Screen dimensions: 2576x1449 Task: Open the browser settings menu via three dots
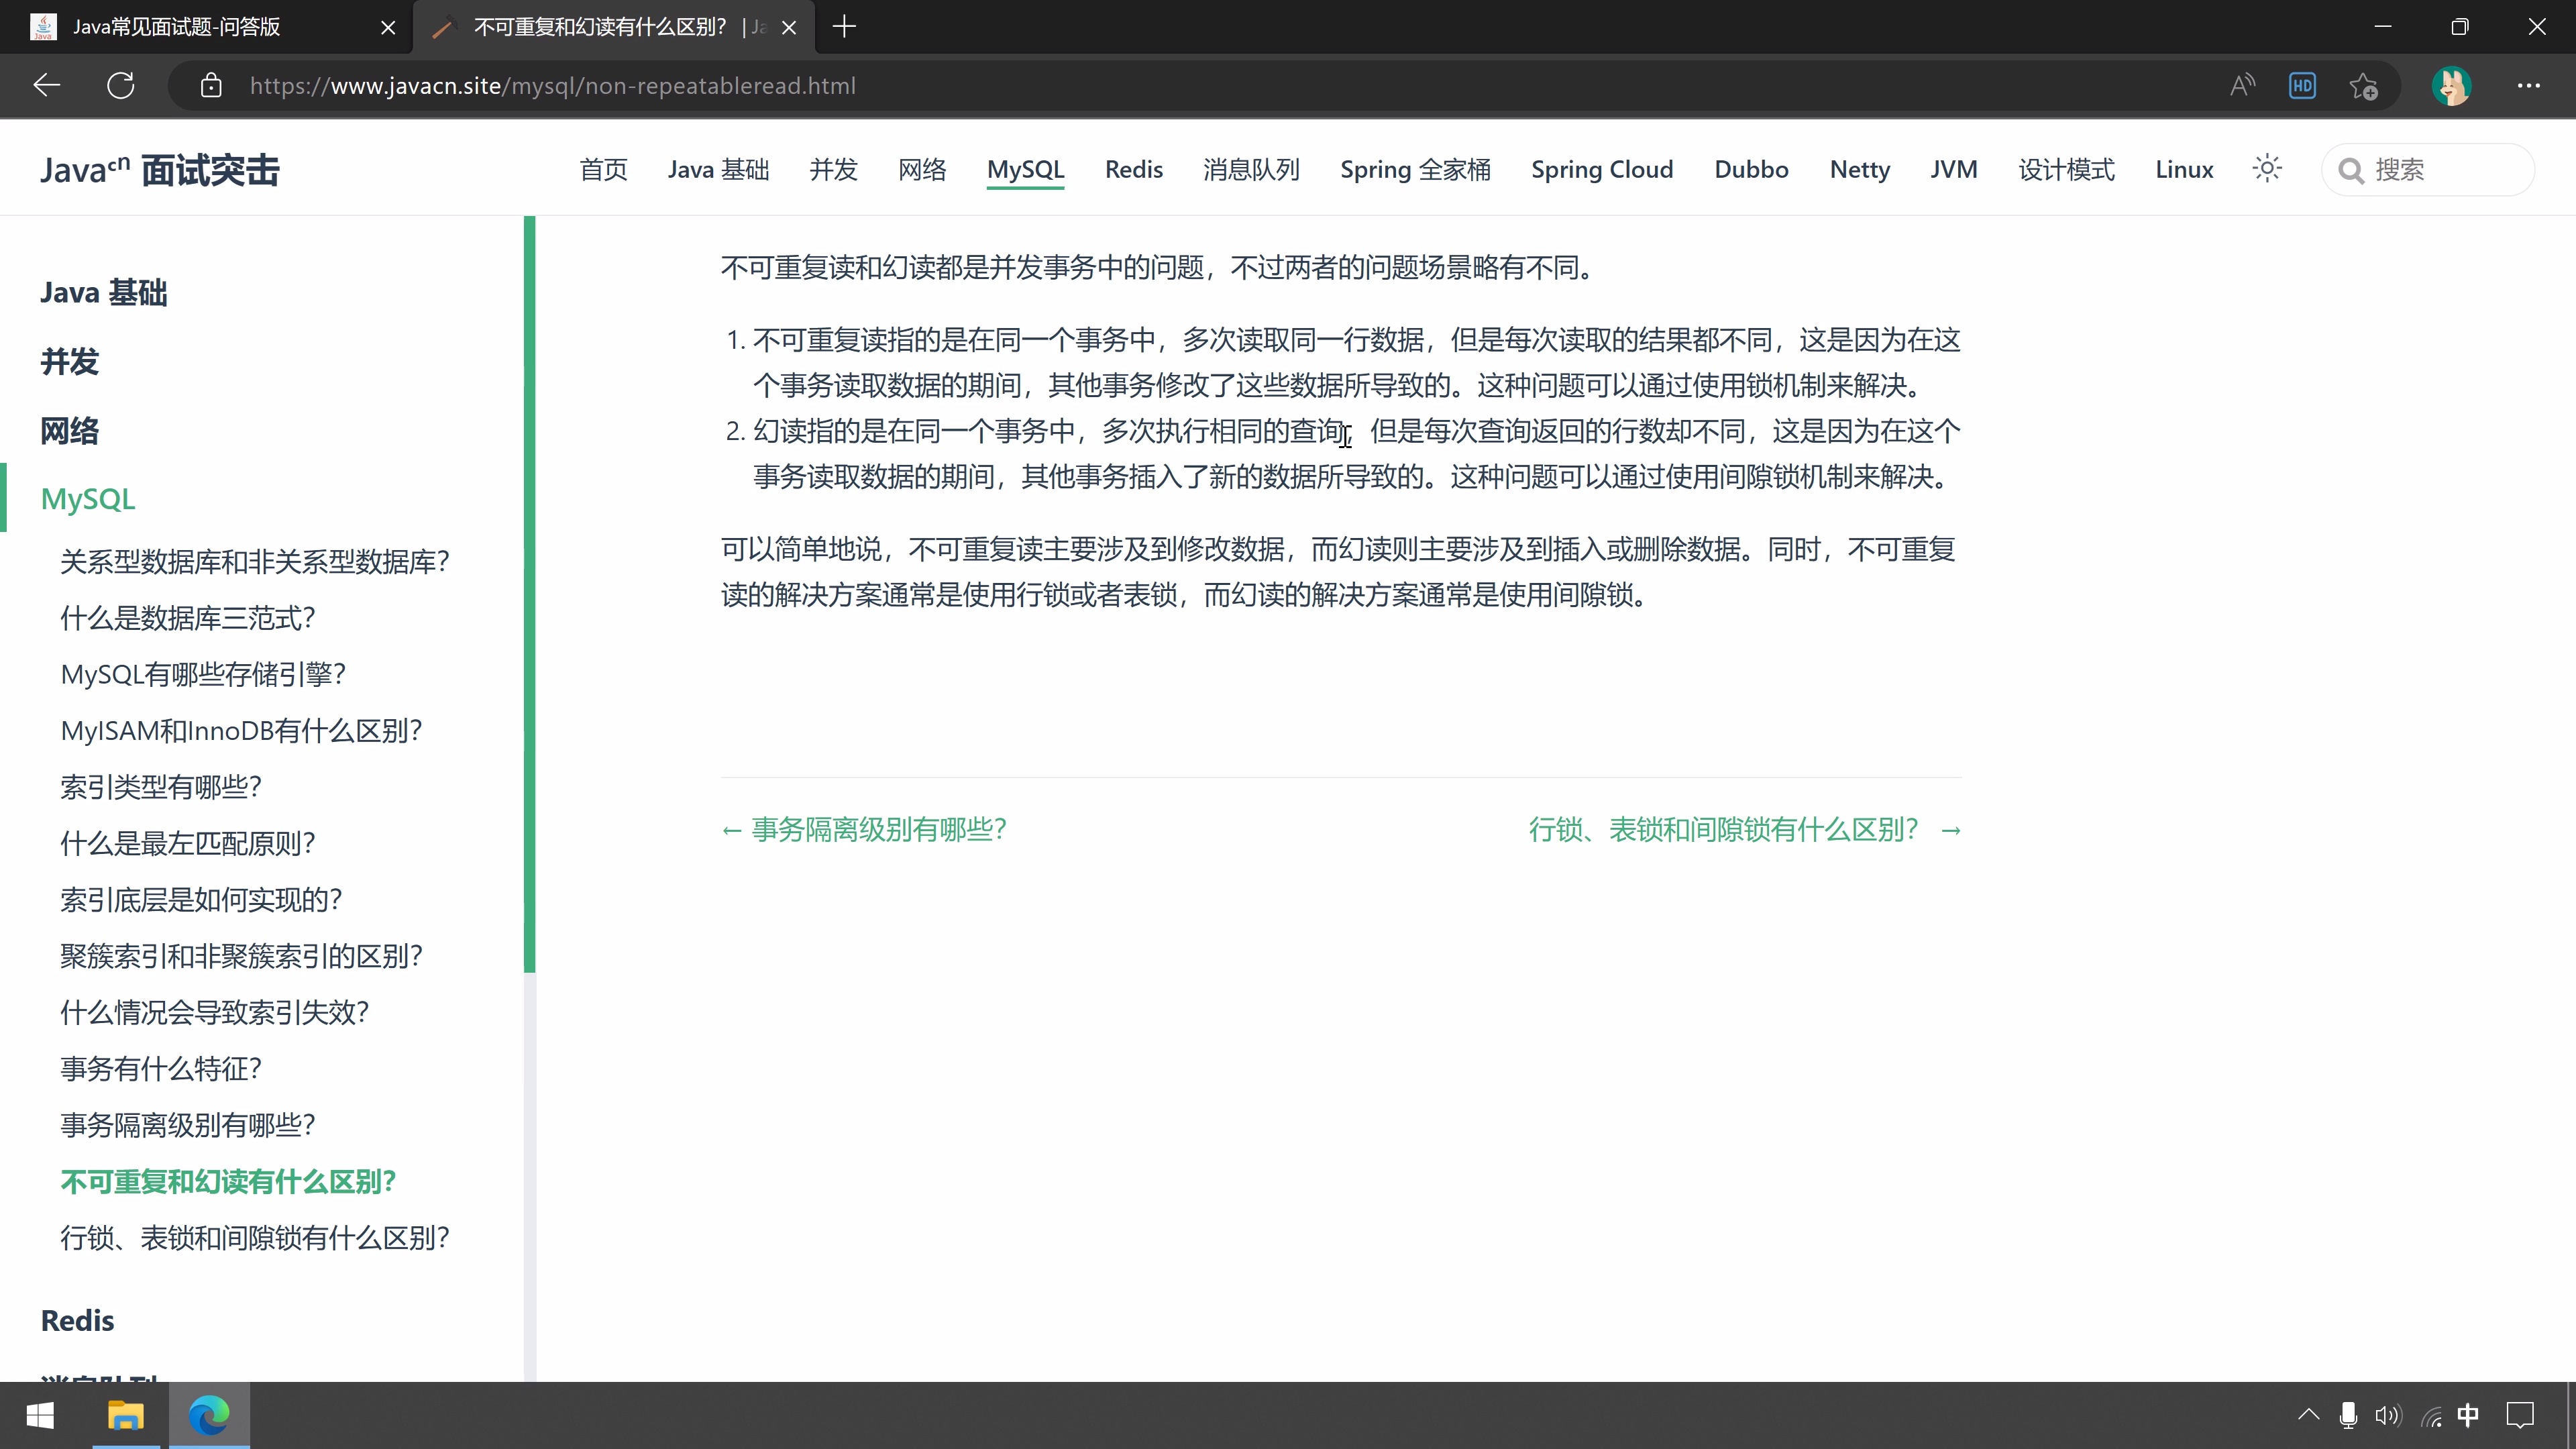coord(2529,85)
